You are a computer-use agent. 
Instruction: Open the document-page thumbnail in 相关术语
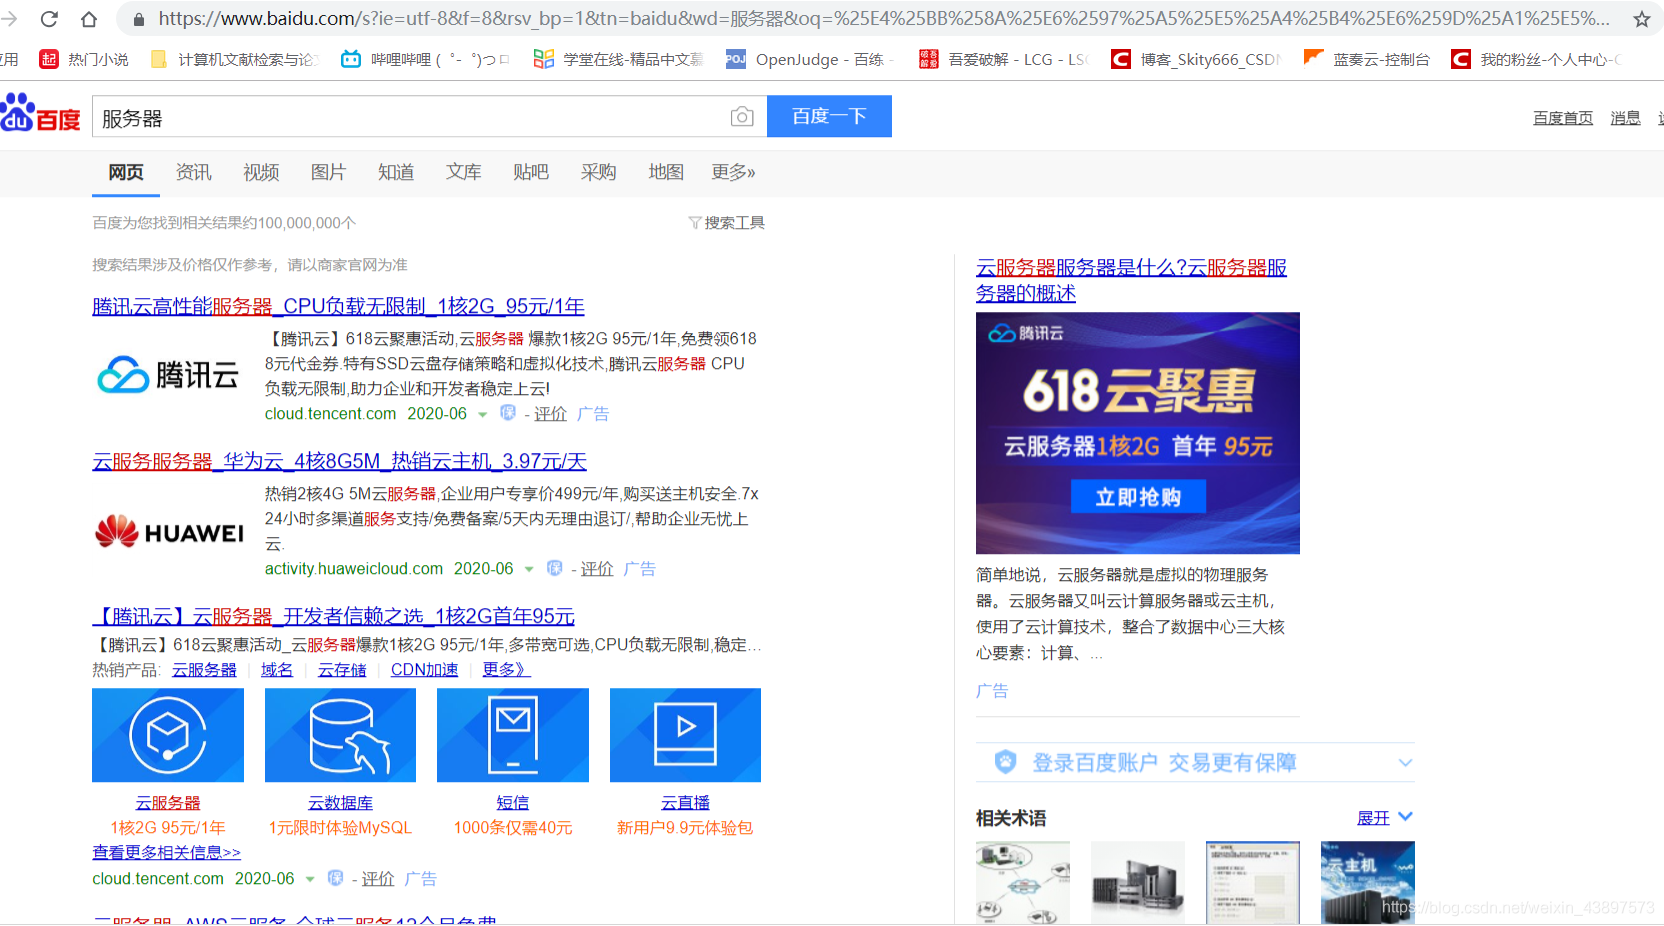pyautogui.click(x=1253, y=883)
